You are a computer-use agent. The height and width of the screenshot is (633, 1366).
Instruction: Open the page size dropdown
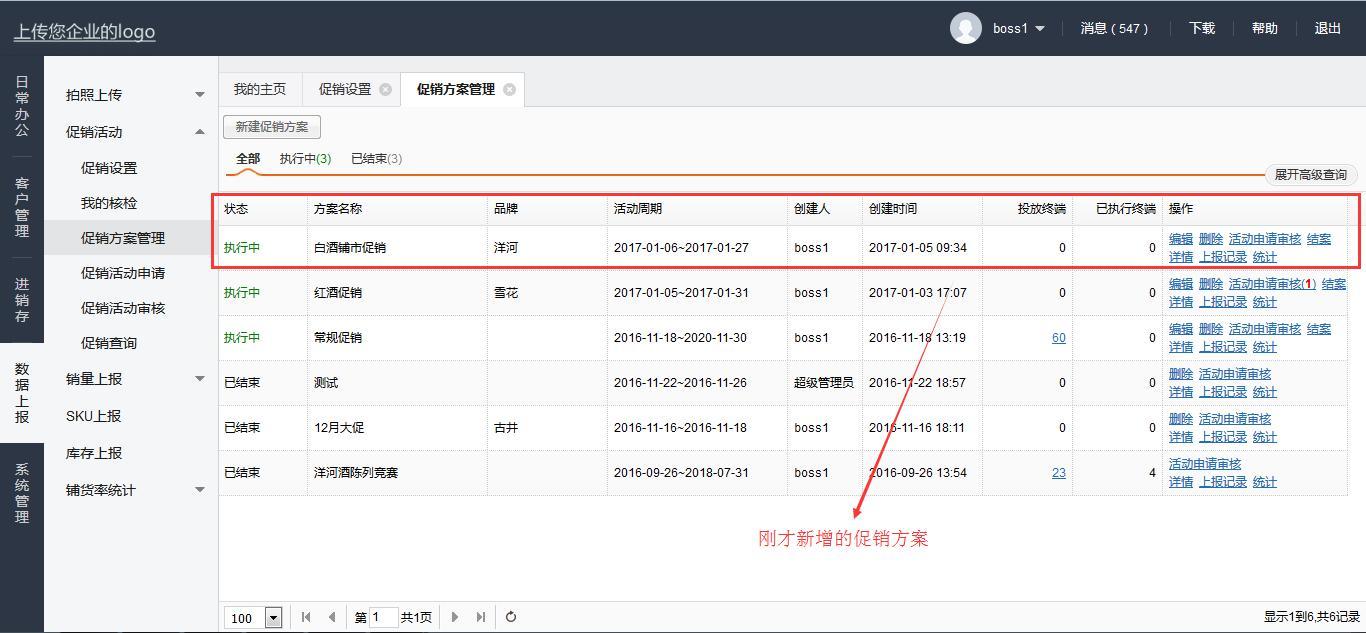273,618
